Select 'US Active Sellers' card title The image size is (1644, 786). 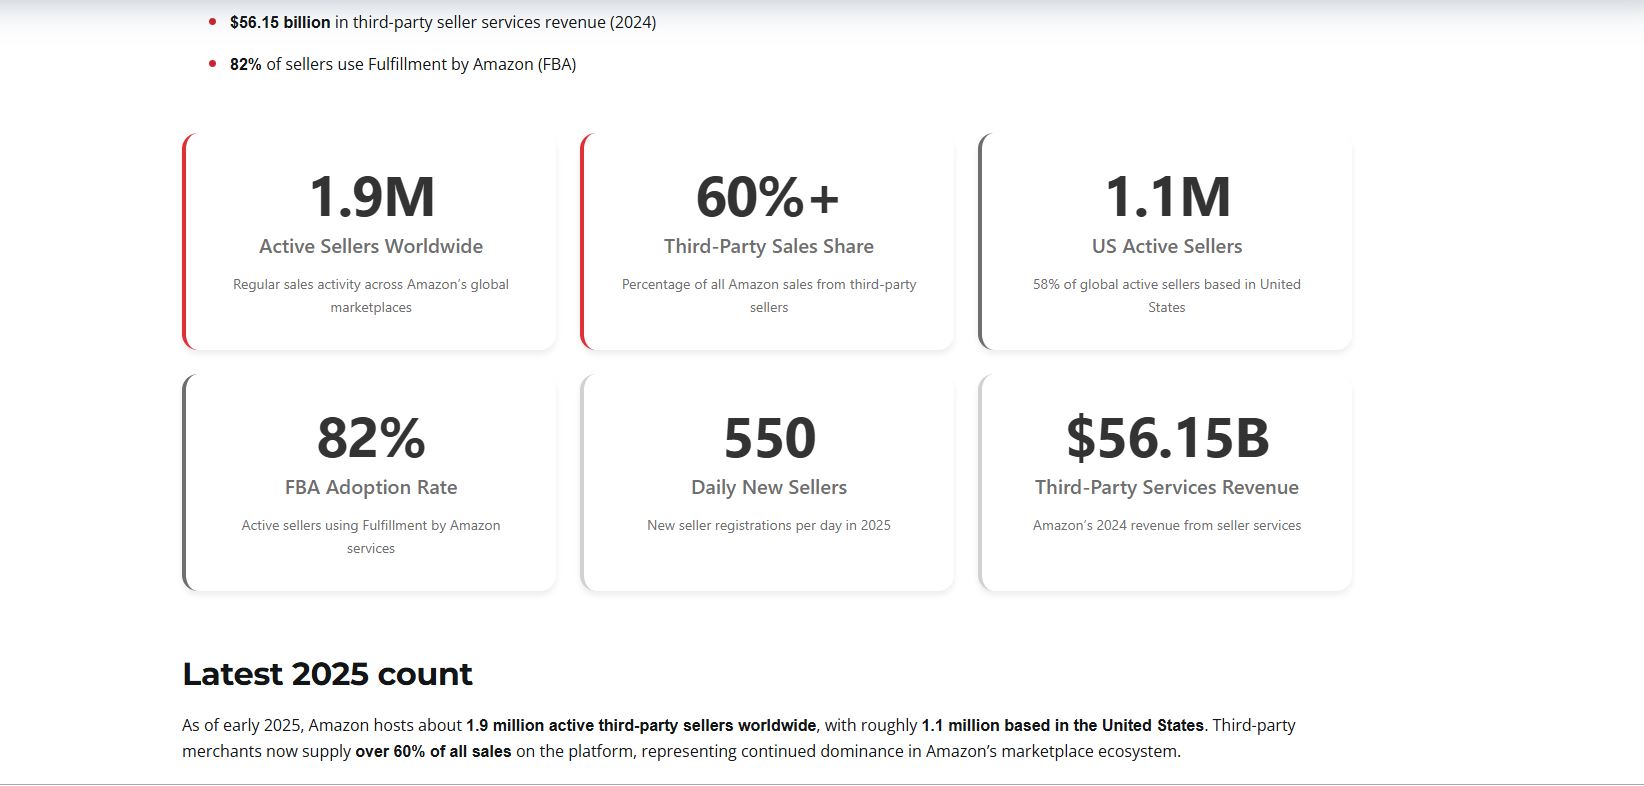[x=1167, y=246]
